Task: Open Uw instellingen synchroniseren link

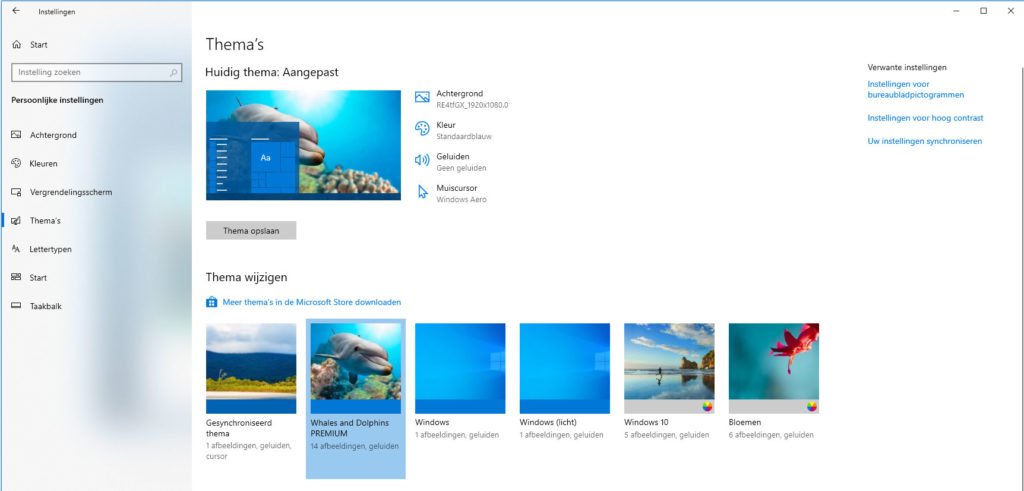Action: coord(924,141)
